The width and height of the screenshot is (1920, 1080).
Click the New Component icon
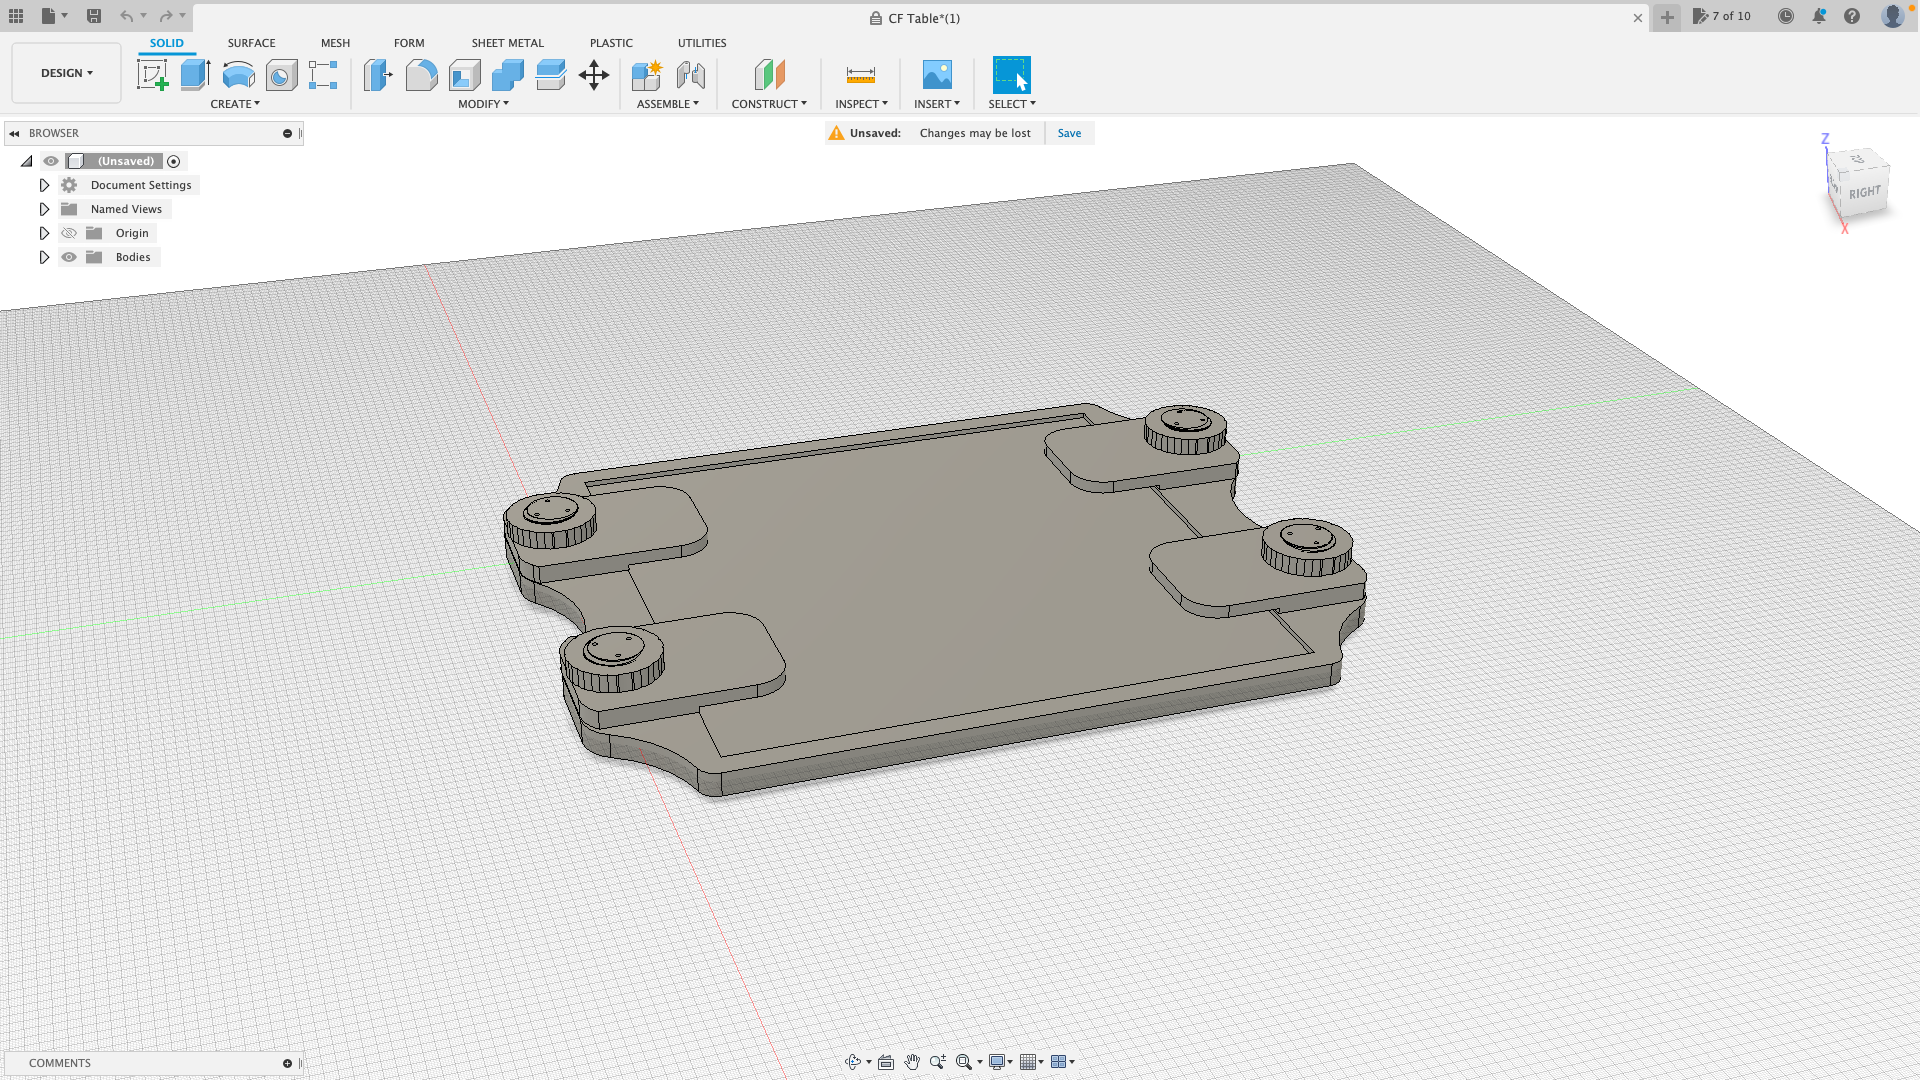click(647, 75)
